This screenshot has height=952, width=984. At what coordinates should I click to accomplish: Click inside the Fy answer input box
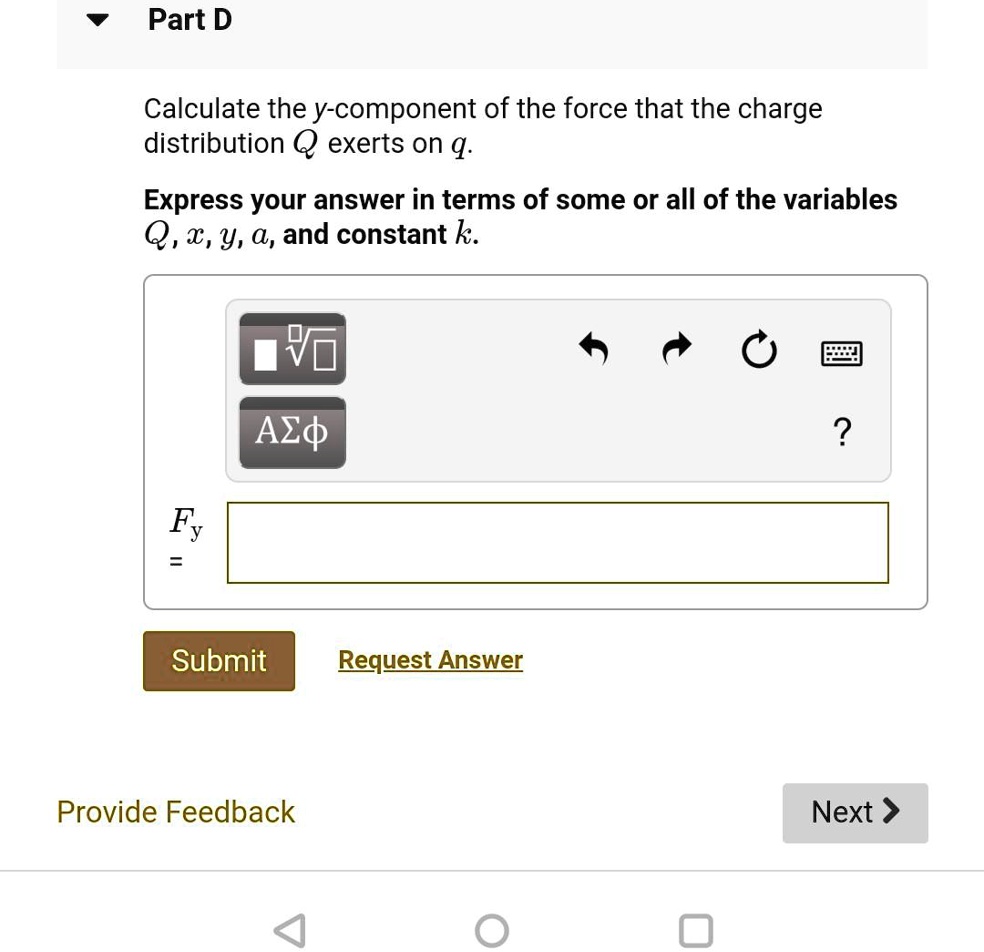(x=557, y=541)
